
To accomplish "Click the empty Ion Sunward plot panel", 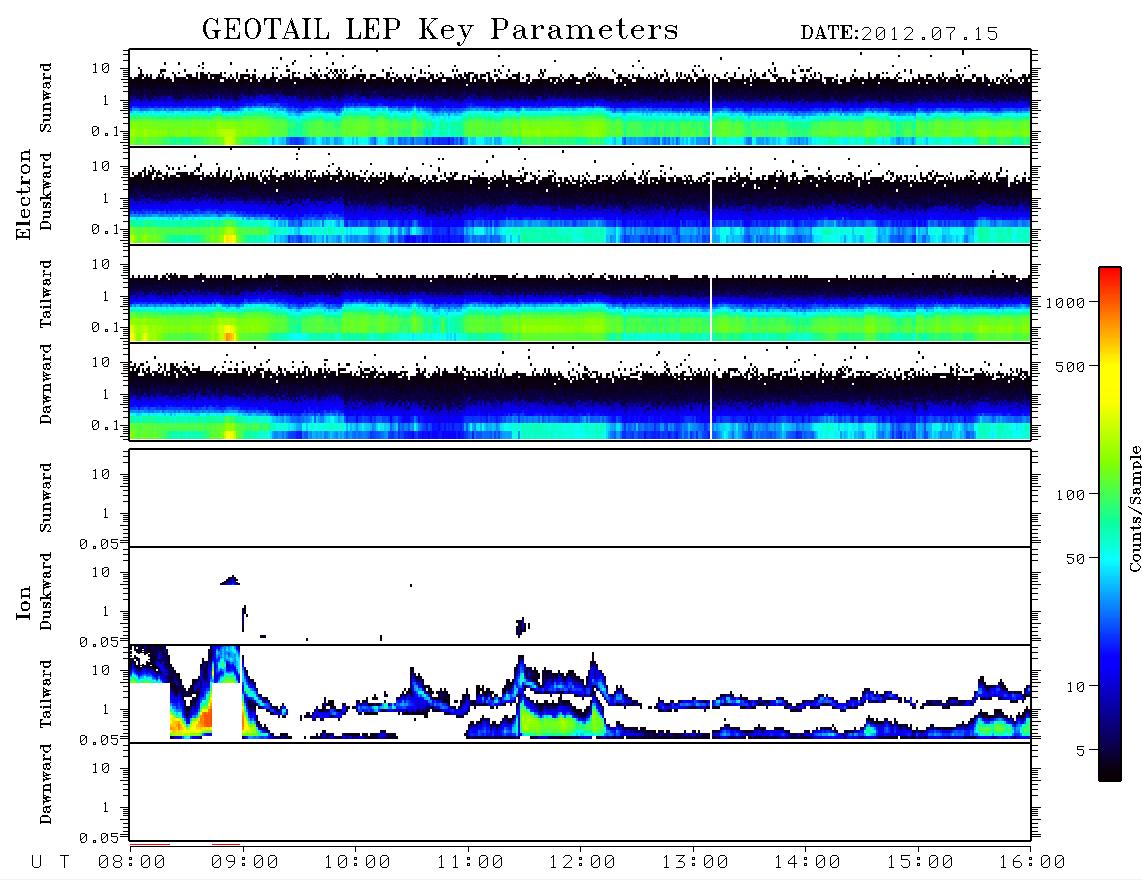I will (580, 498).
